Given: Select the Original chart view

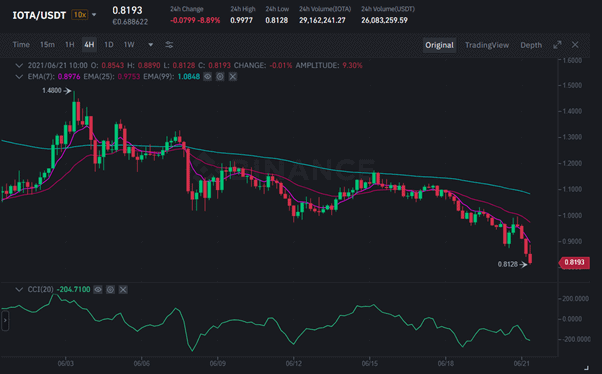Looking at the screenshot, I should (x=439, y=45).
